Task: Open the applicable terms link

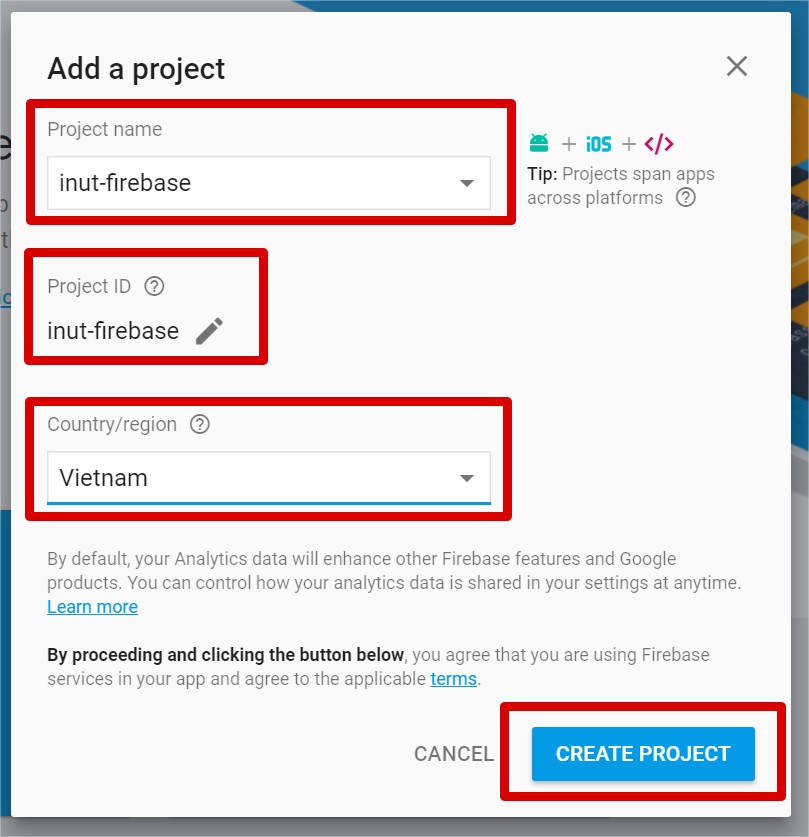Action: 453,679
